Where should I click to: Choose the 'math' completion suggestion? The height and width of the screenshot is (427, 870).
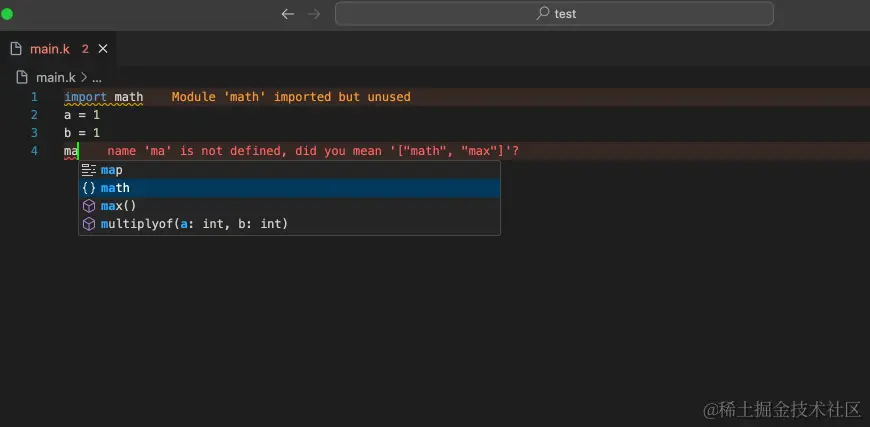click(x=289, y=188)
